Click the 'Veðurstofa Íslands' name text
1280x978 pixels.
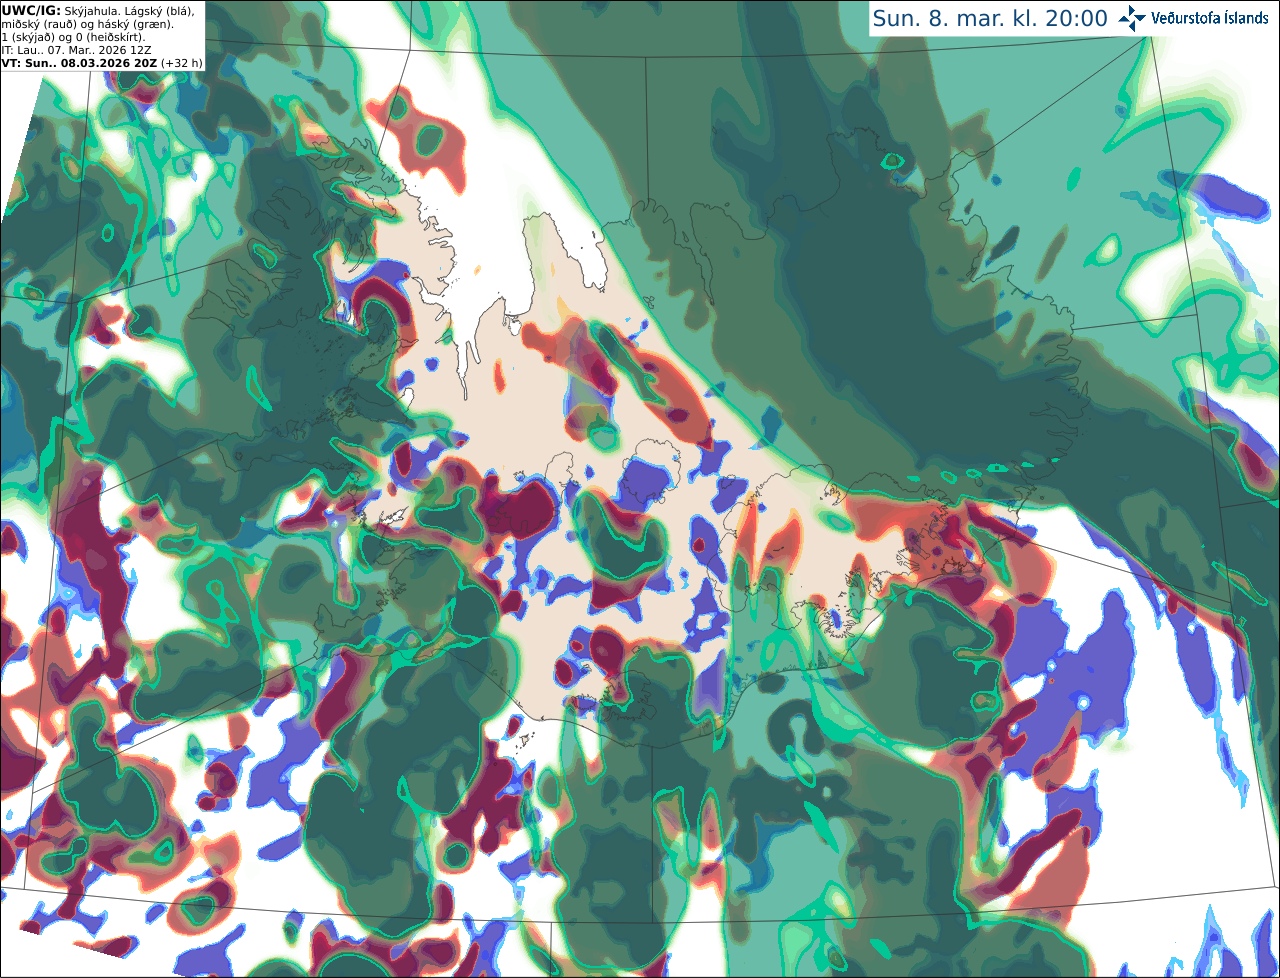tap(1210, 18)
